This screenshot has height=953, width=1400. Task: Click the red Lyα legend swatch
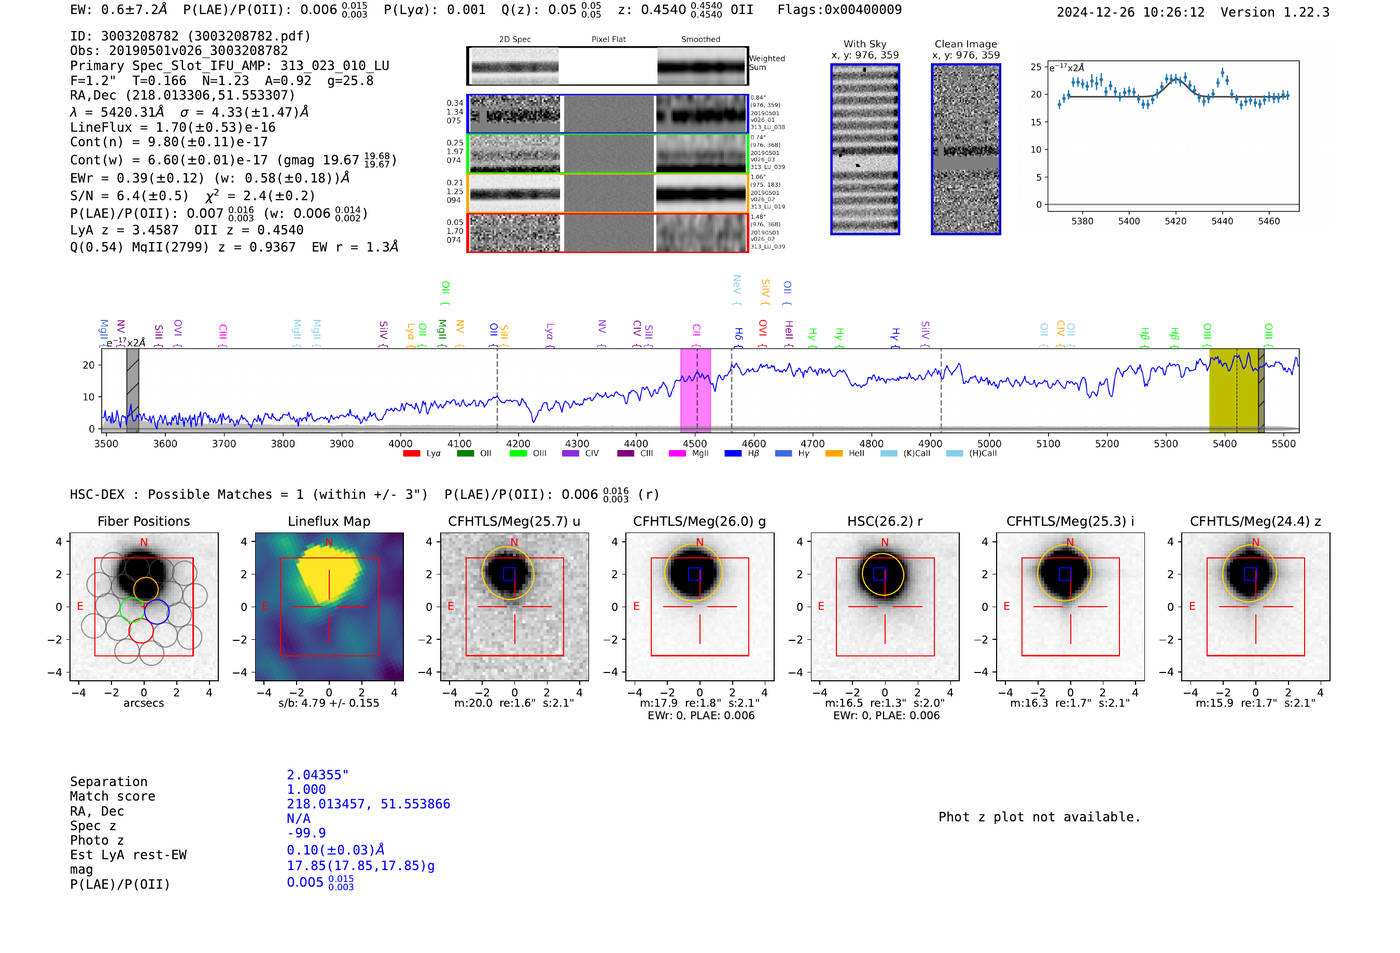pos(411,454)
